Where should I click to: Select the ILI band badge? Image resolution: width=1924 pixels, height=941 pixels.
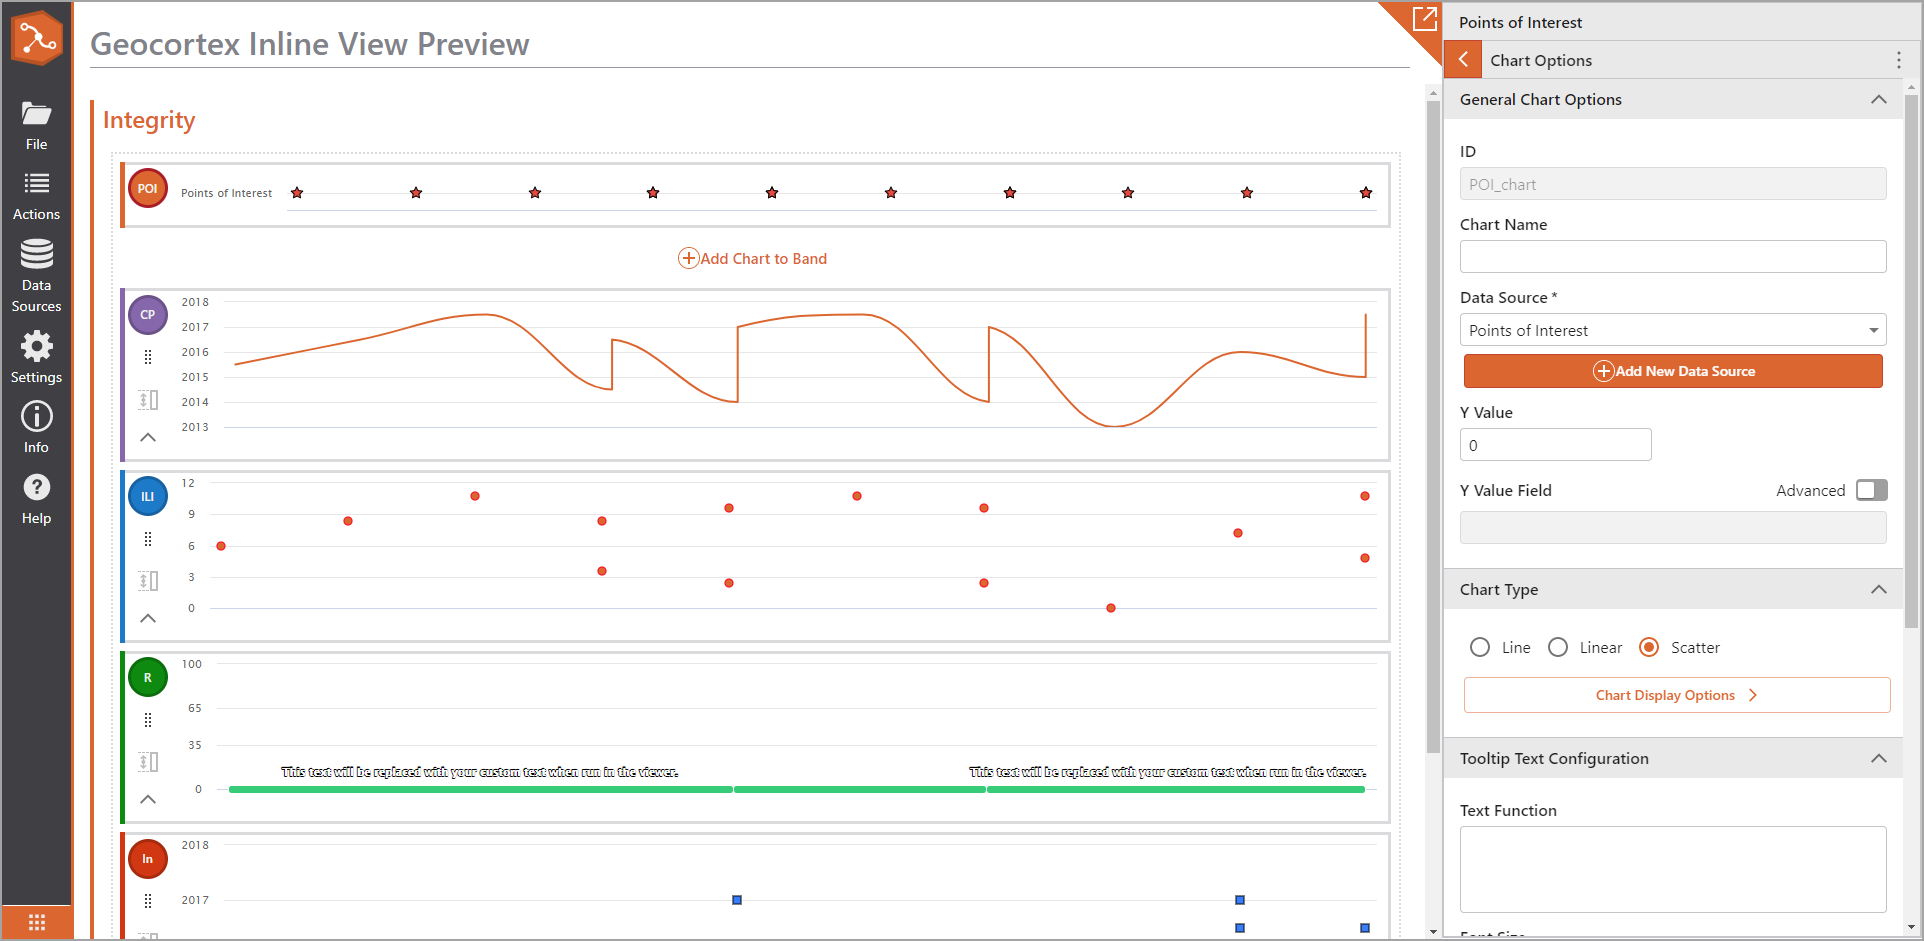[x=148, y=496]
